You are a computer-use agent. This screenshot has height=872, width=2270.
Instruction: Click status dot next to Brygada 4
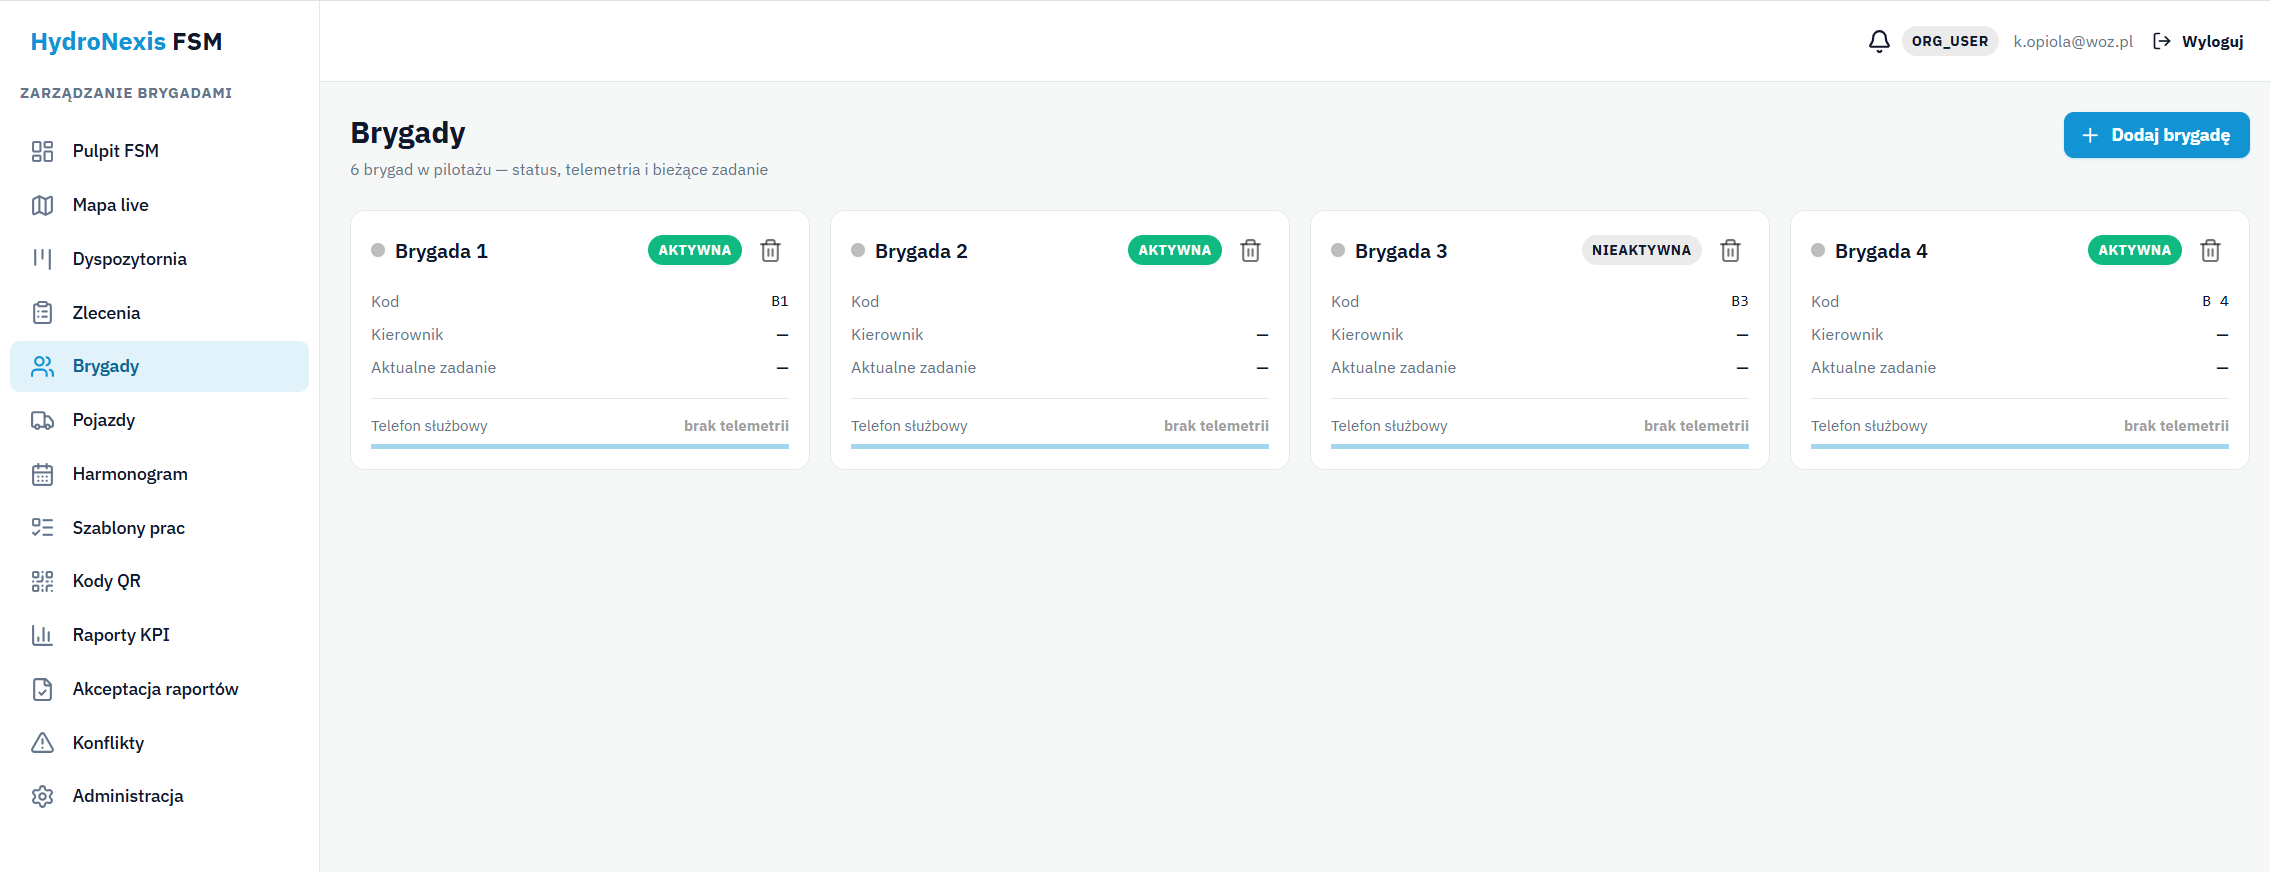(x=1818, y=250)
